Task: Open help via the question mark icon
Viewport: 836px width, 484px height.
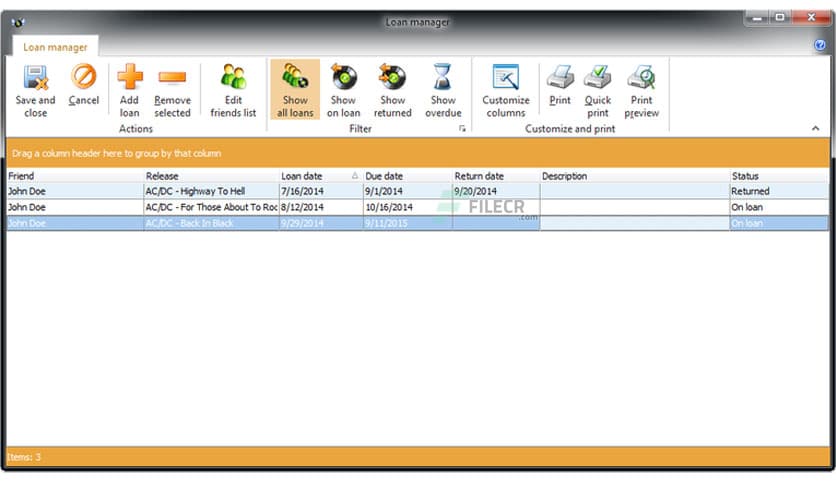Action: pyautogui.click(x=820, y=46)
